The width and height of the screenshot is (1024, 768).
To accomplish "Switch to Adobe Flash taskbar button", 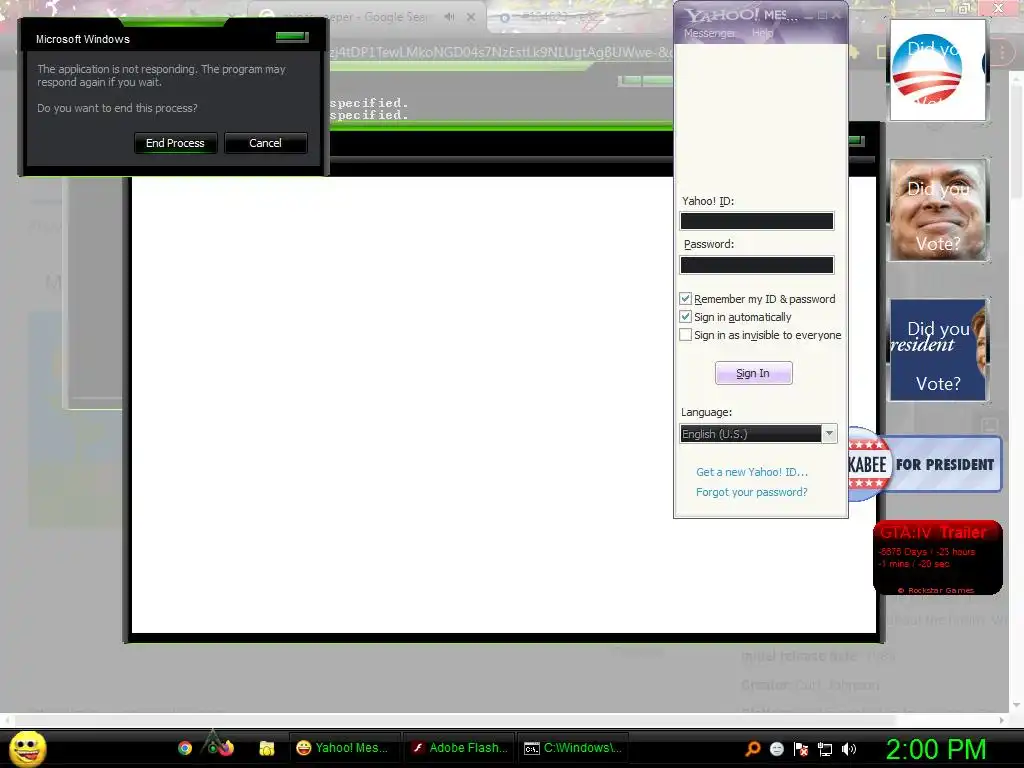I will point(460,748).
